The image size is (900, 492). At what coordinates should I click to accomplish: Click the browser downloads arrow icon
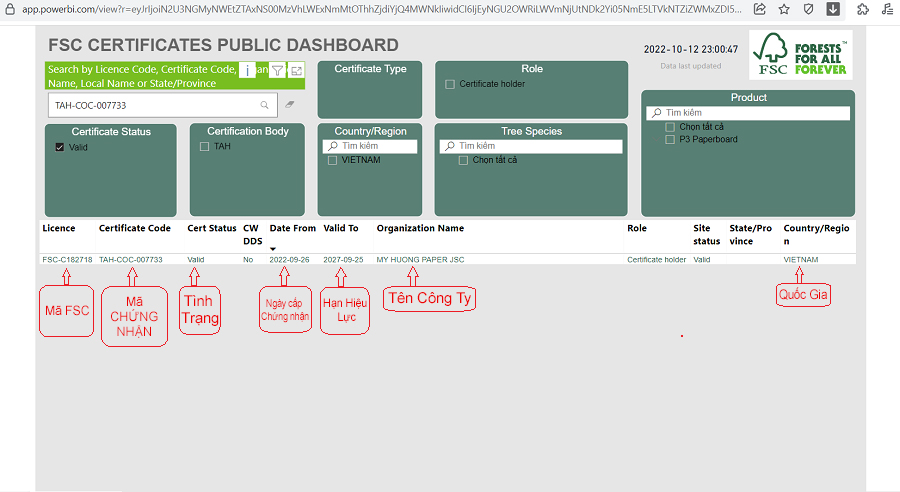click(x=833, y=9)
